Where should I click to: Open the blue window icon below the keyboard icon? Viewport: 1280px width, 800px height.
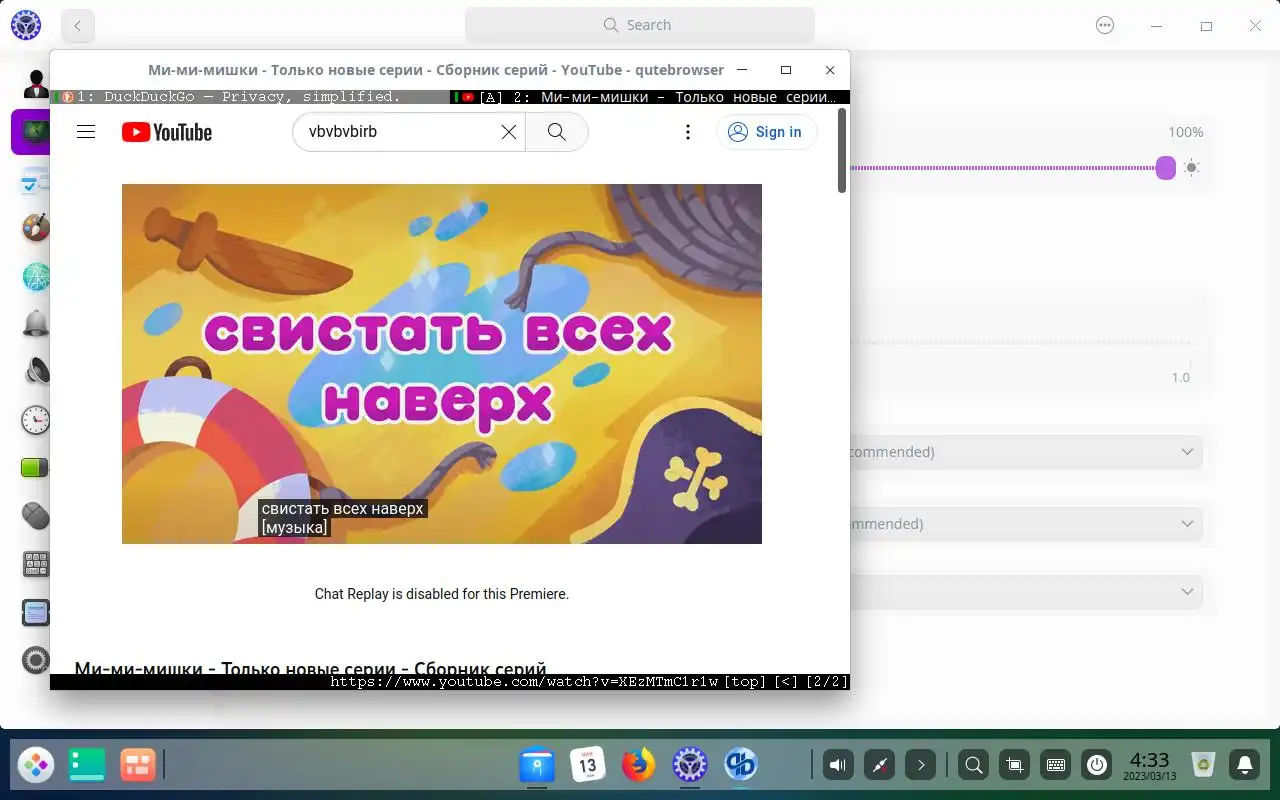(36, 612)
